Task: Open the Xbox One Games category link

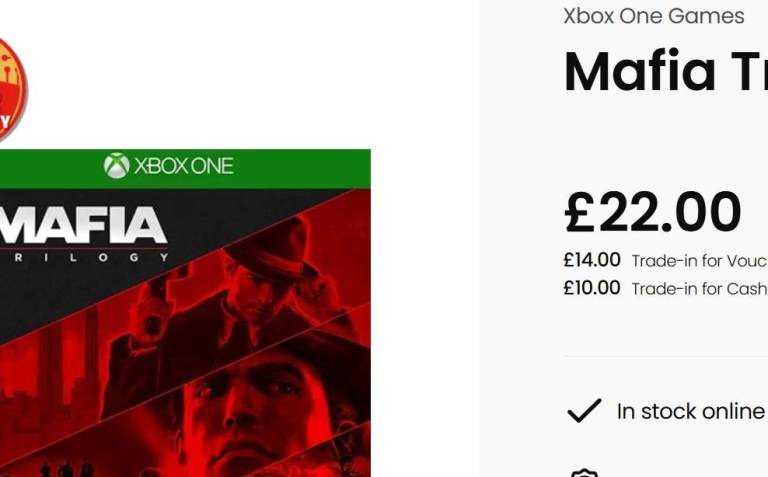Action: click(x=654, y=16)
